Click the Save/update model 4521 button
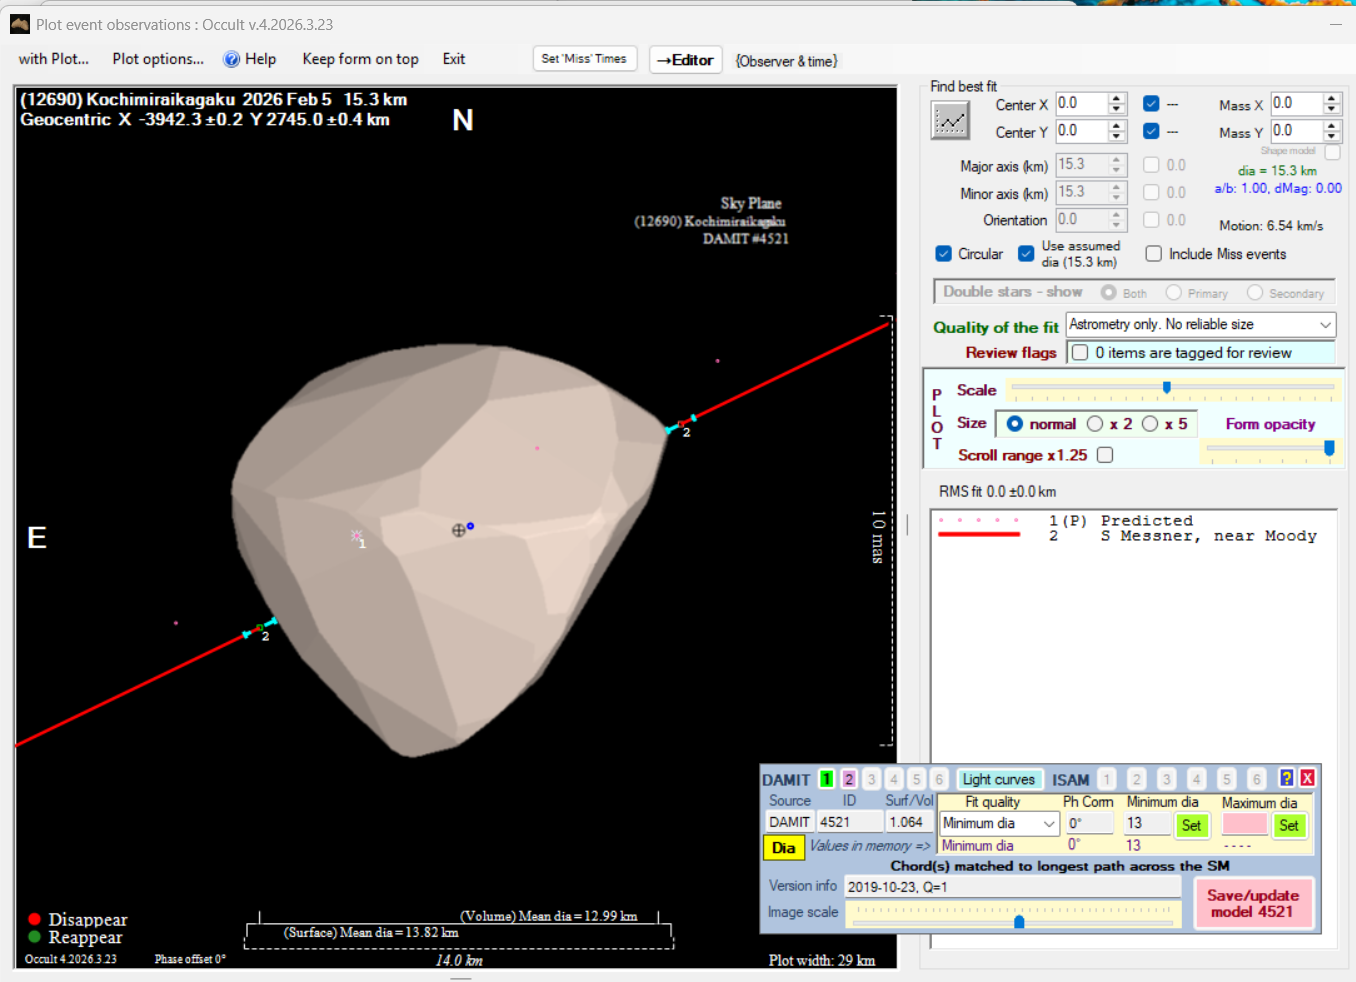 (x=1252, y=903)
